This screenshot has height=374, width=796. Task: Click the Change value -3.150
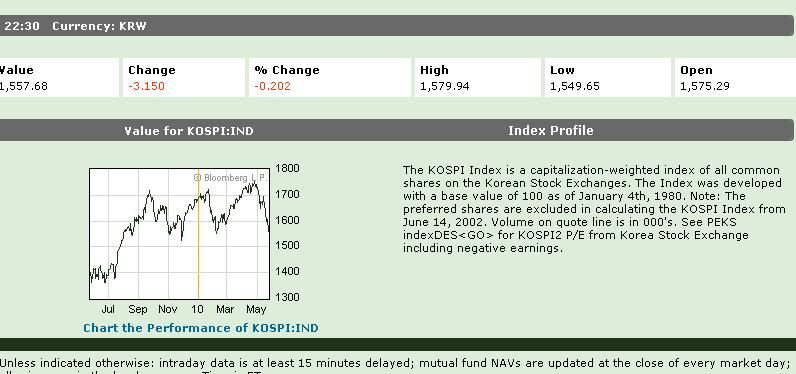point(147,86)
